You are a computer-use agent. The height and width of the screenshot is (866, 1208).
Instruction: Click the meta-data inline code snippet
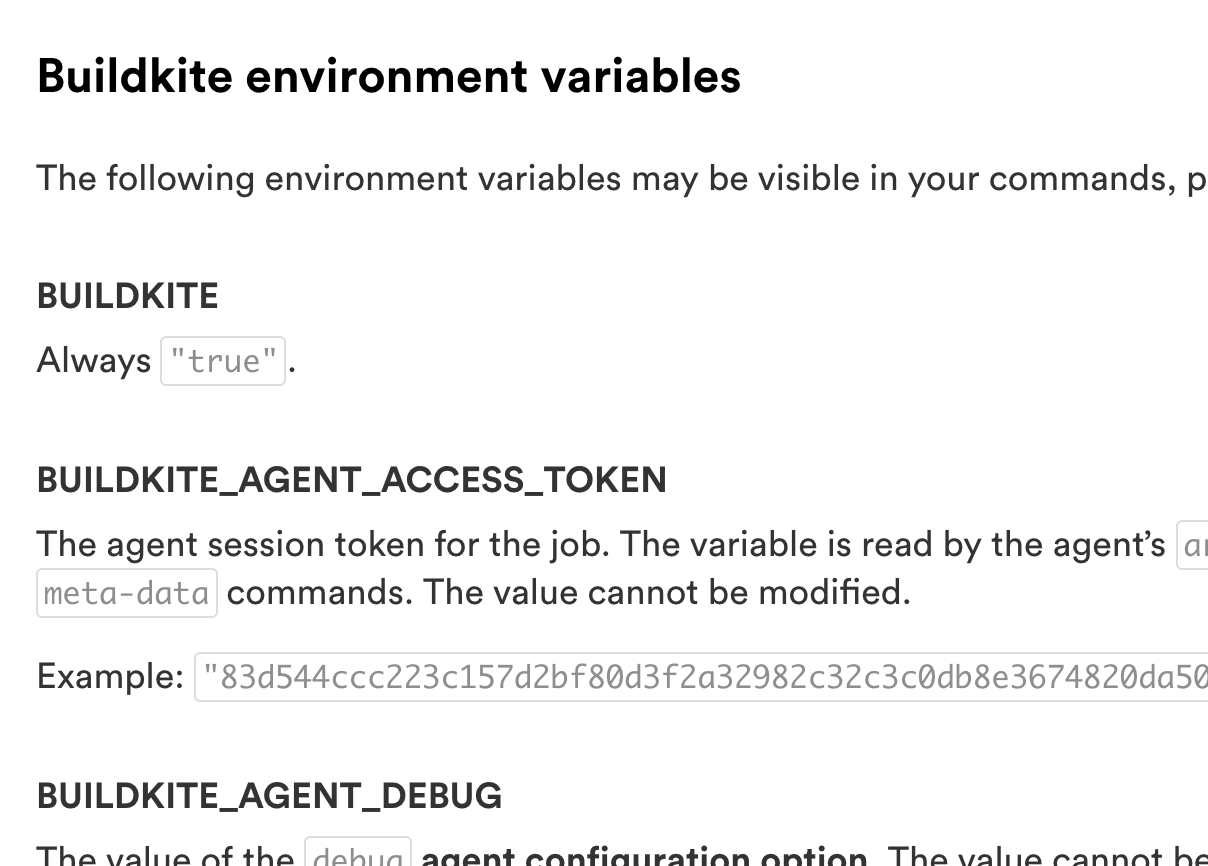(x=127, y=593)
